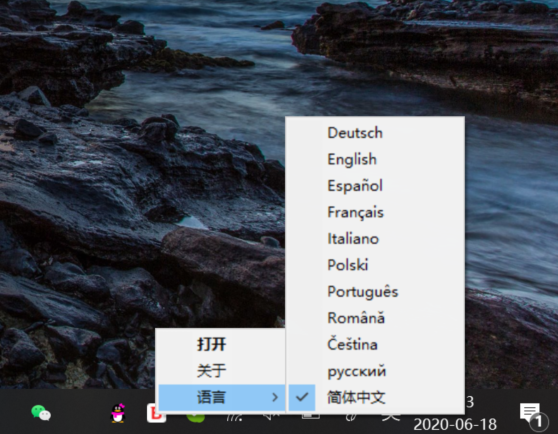The width and height of the screenshot is (558, 434).
Task: Expand the 语言 submenu entry
Action: (x=221, y=397)
